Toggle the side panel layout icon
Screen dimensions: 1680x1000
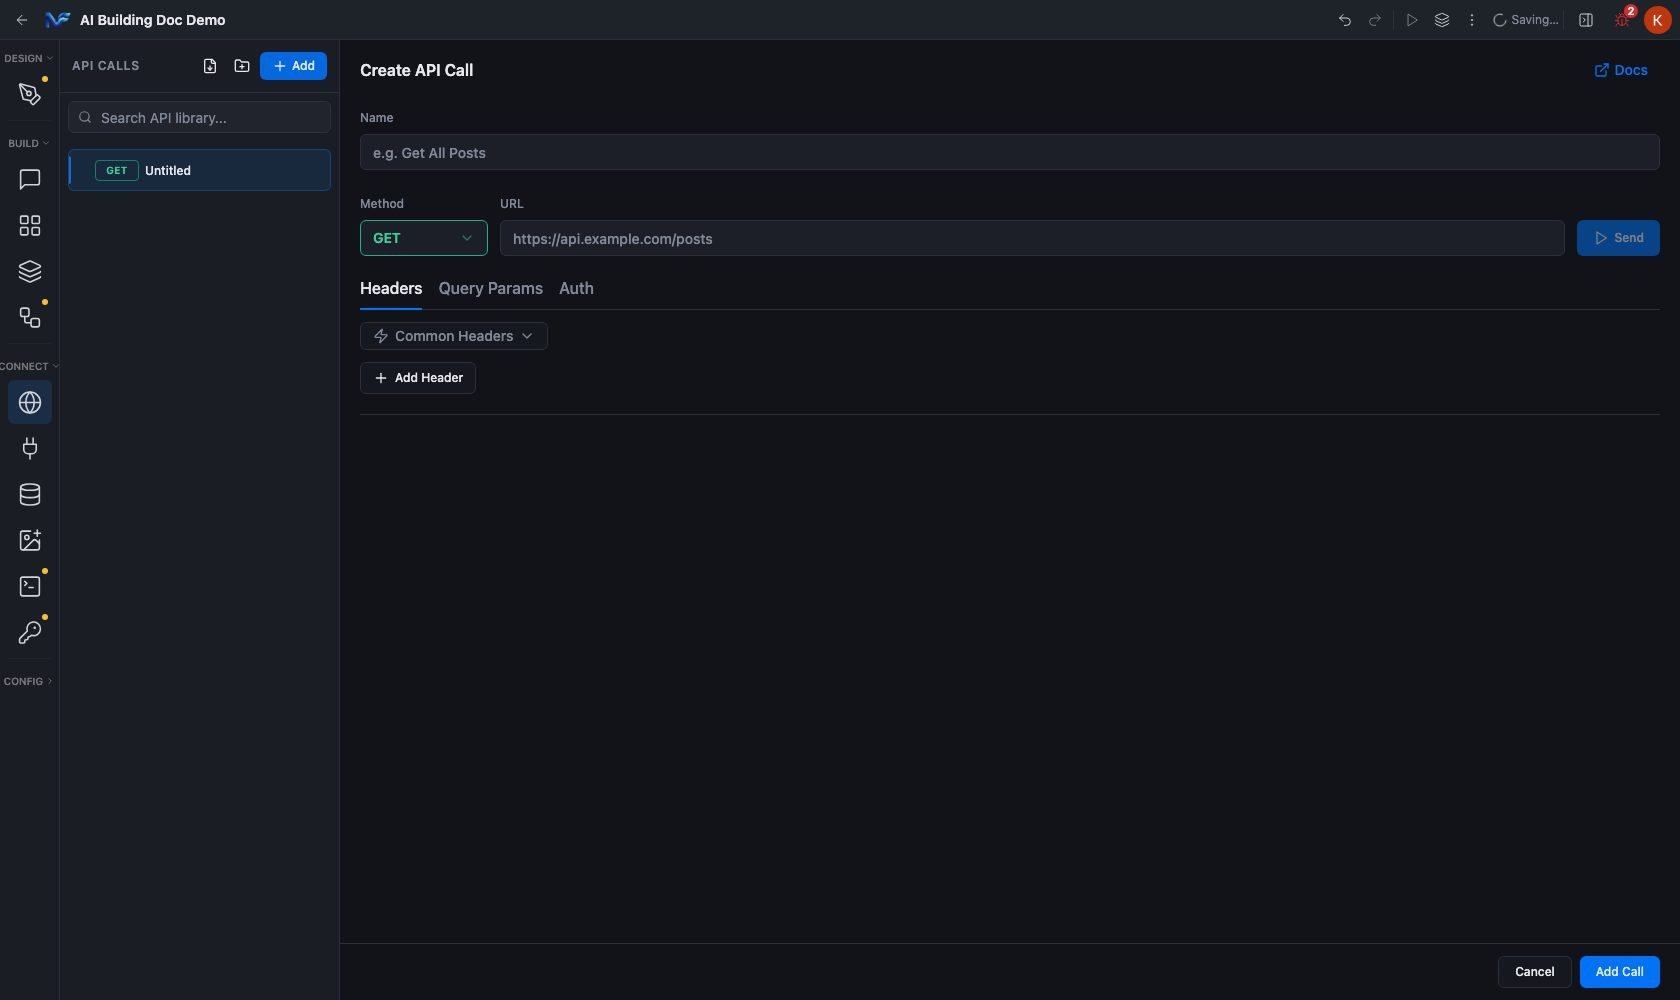coord(1586,20)
